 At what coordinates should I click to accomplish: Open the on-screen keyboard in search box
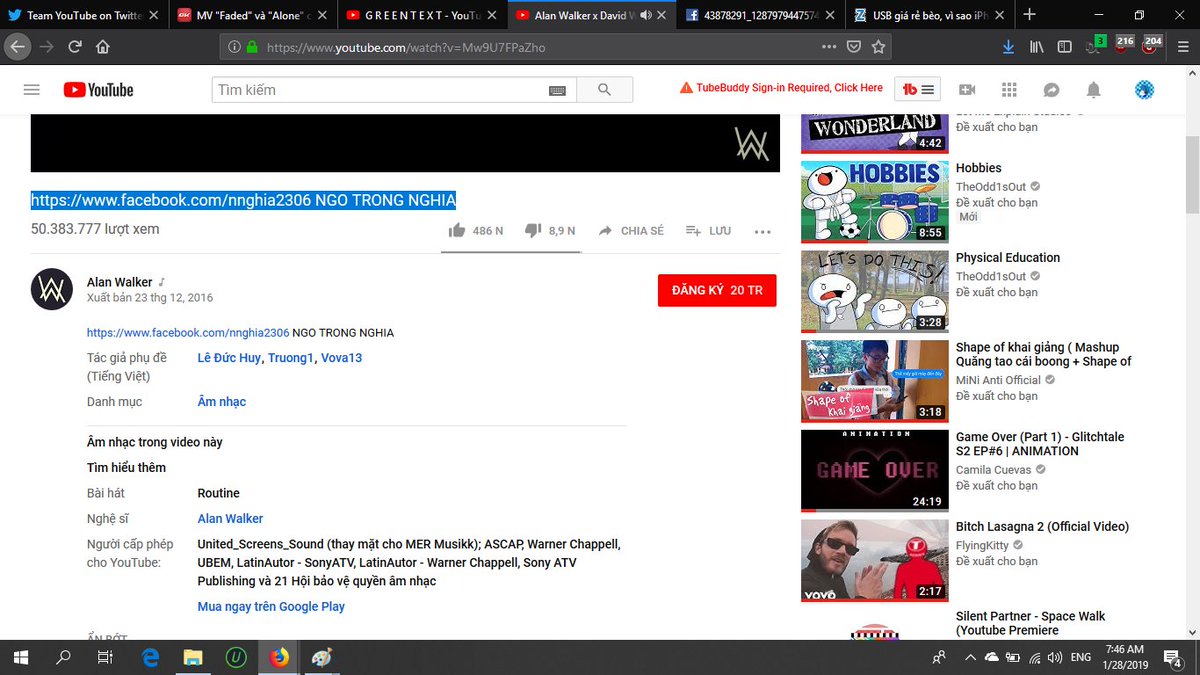tap(558, 90)
